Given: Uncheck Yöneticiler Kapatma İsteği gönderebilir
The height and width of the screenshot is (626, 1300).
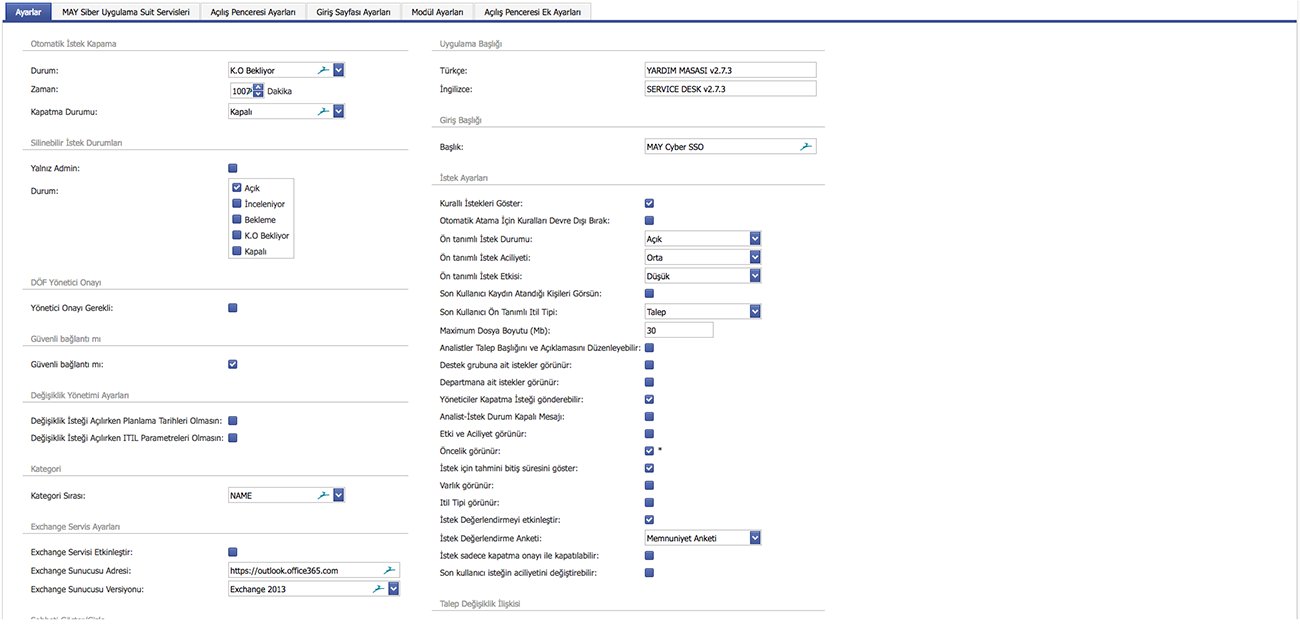Looking at the screenshot, I should click(x=650, y=399).
